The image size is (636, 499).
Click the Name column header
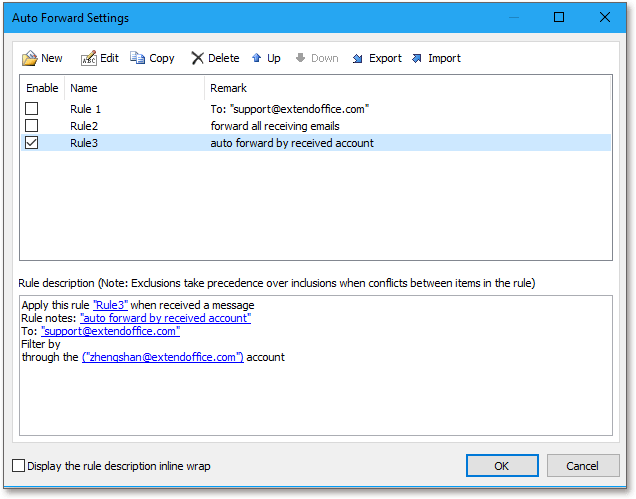pyautogui.click(x=134, y=88)
